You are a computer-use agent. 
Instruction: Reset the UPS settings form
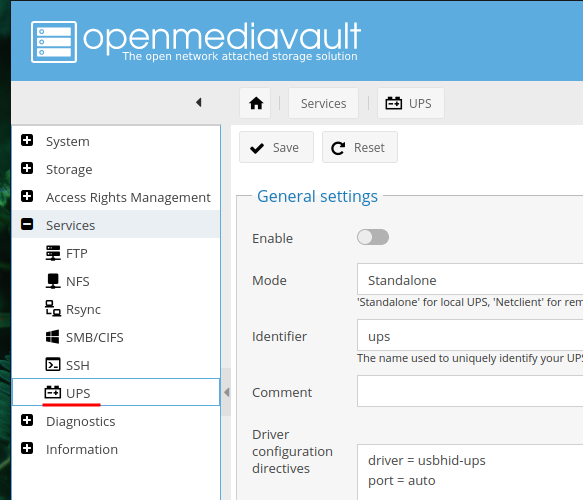pos(360,147)
